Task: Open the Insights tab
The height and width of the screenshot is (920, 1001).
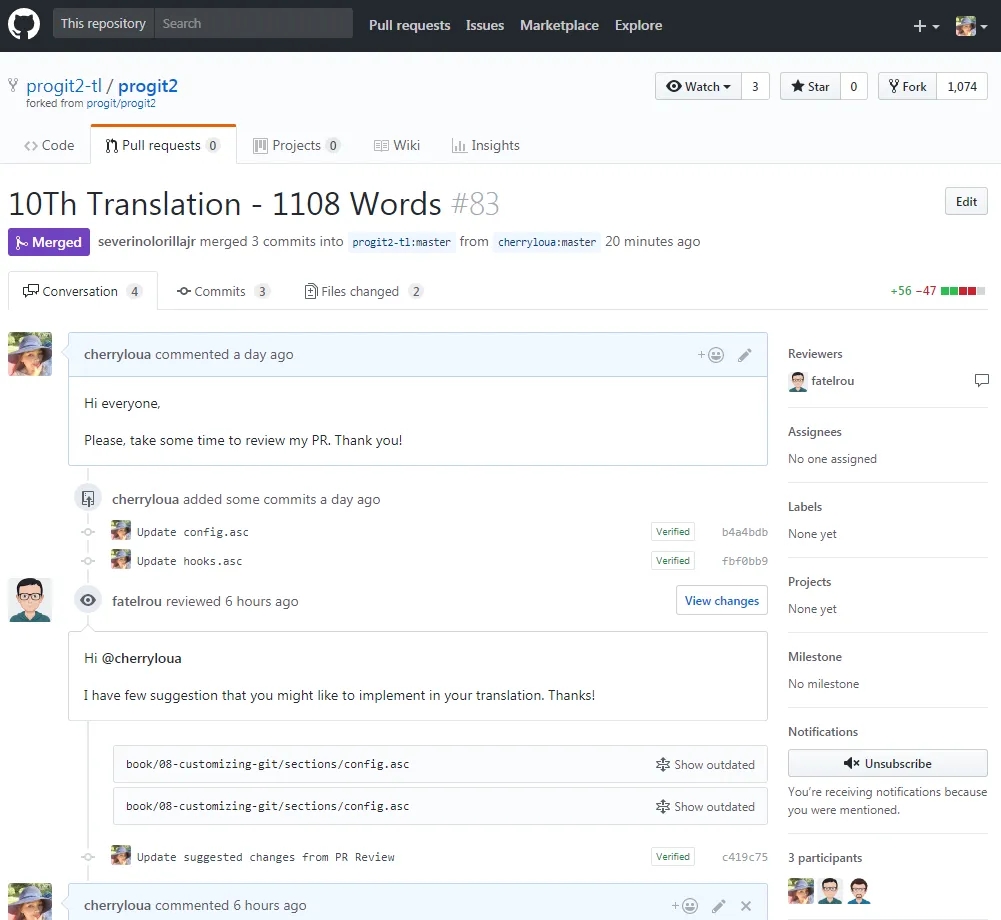Action: [486, 146]
